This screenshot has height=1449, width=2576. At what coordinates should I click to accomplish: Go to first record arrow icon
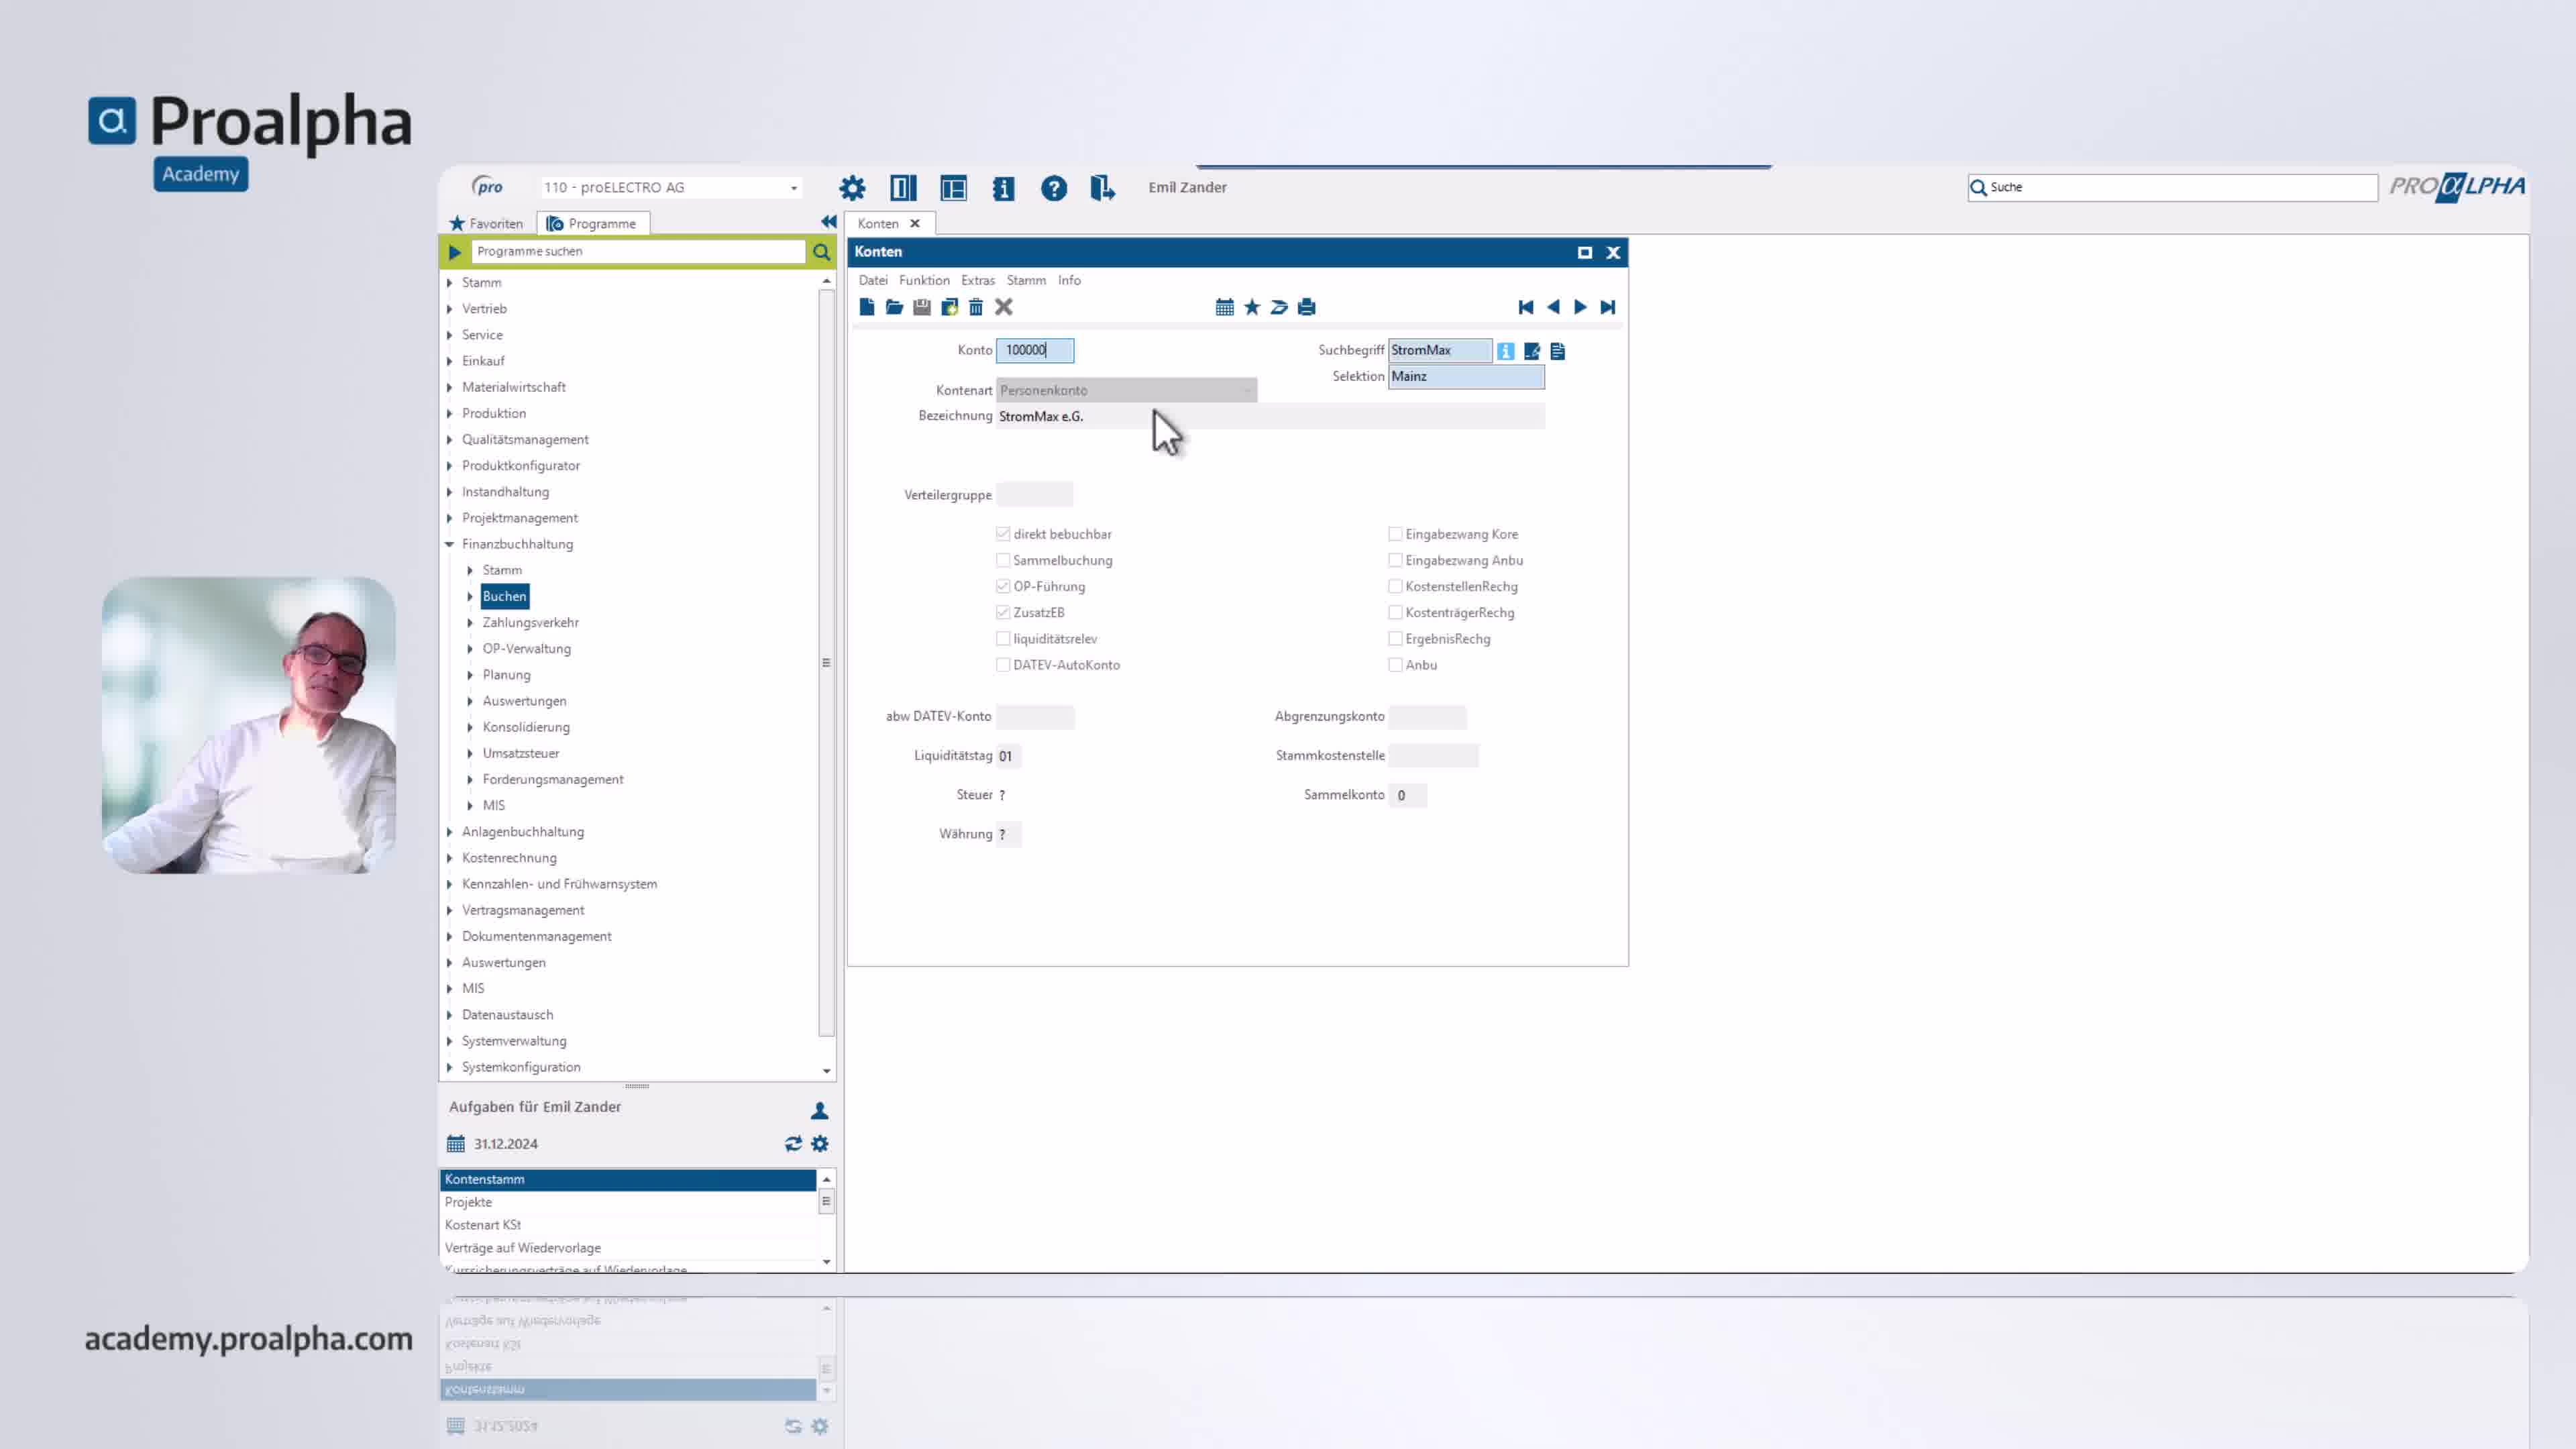click(1526, 307)
